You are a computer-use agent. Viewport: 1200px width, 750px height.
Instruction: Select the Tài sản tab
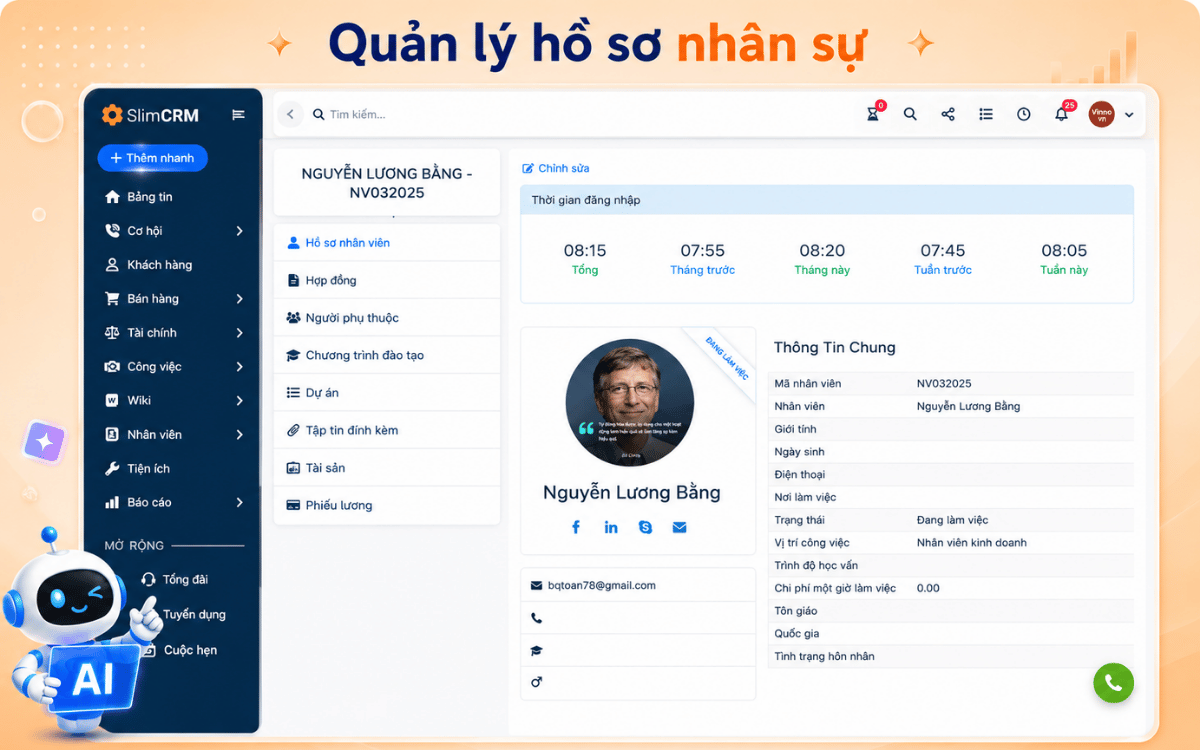coord(387,468)
